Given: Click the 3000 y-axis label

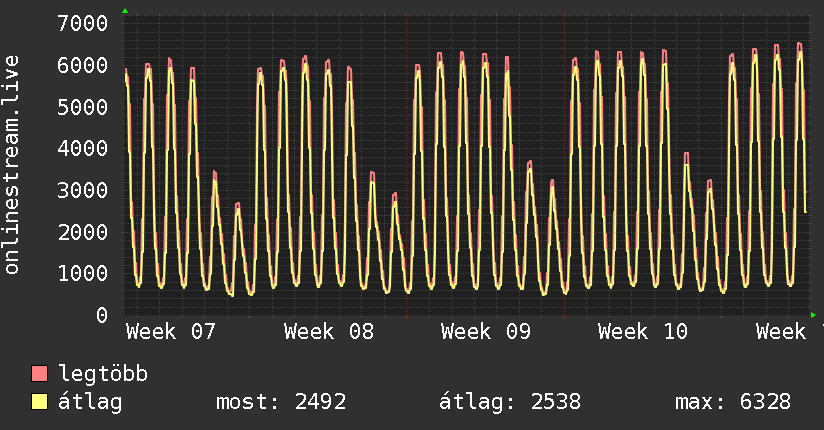Looking at the screenshot, I should 83,190.
